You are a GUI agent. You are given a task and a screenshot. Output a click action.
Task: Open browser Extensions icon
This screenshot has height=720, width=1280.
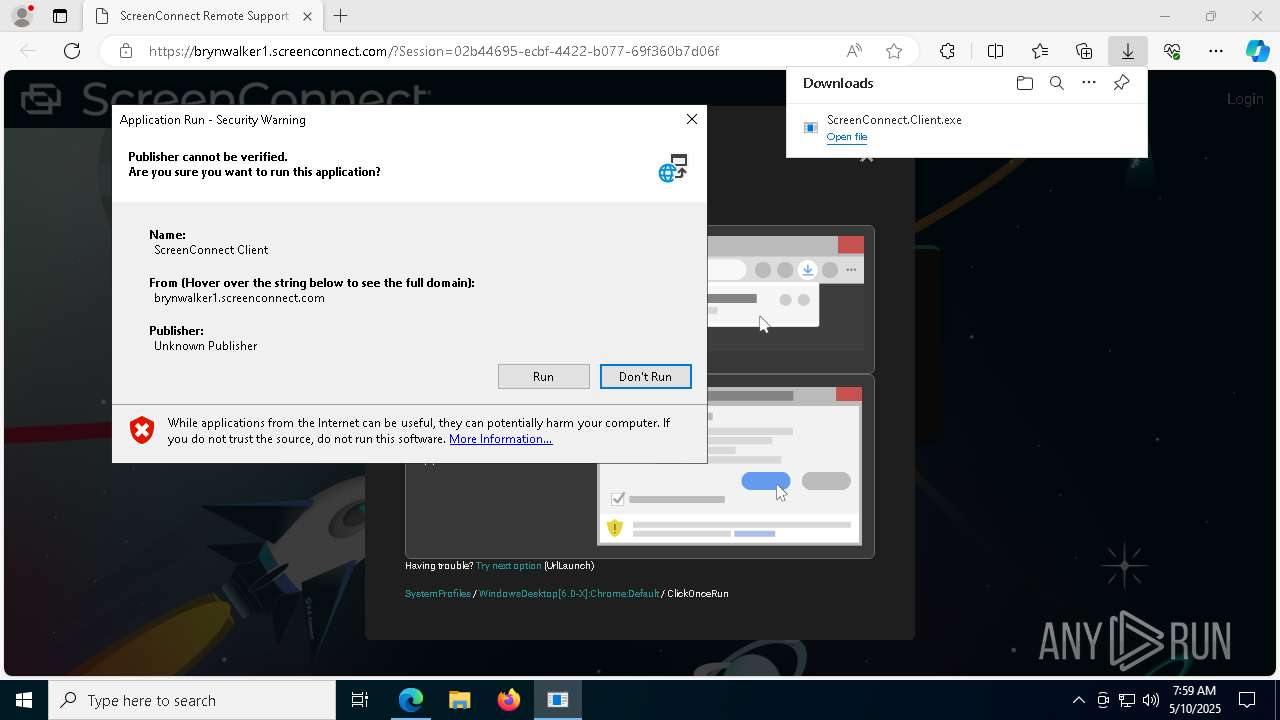click(947, 51)
